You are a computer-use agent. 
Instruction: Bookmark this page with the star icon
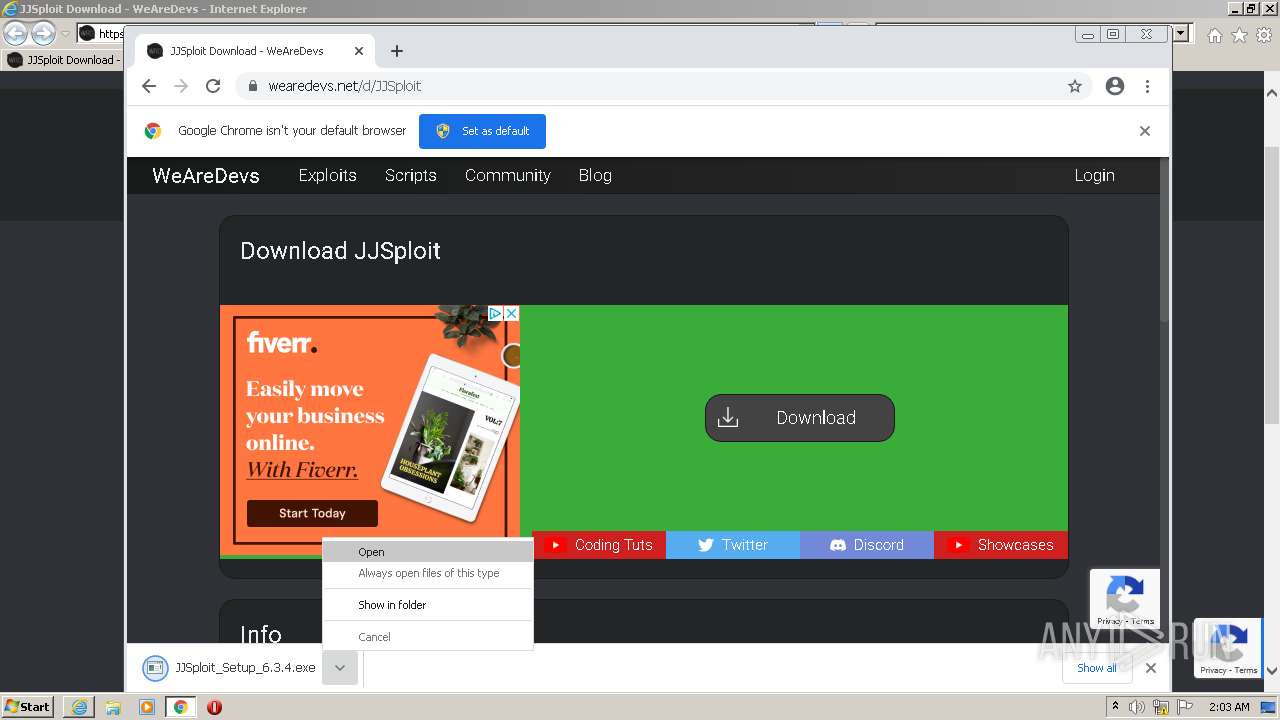pos(1075,86)
